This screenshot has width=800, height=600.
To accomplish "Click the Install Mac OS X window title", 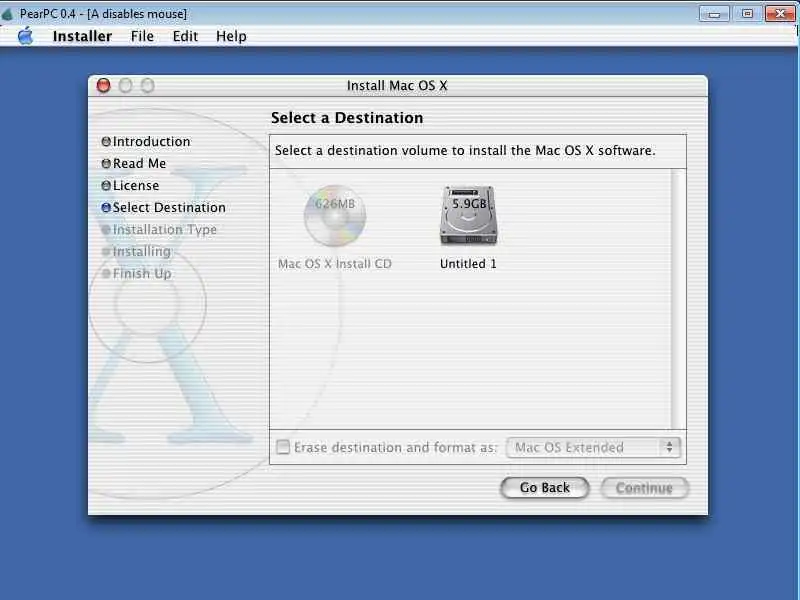I will pyautogui.click(x=397, y=86).
